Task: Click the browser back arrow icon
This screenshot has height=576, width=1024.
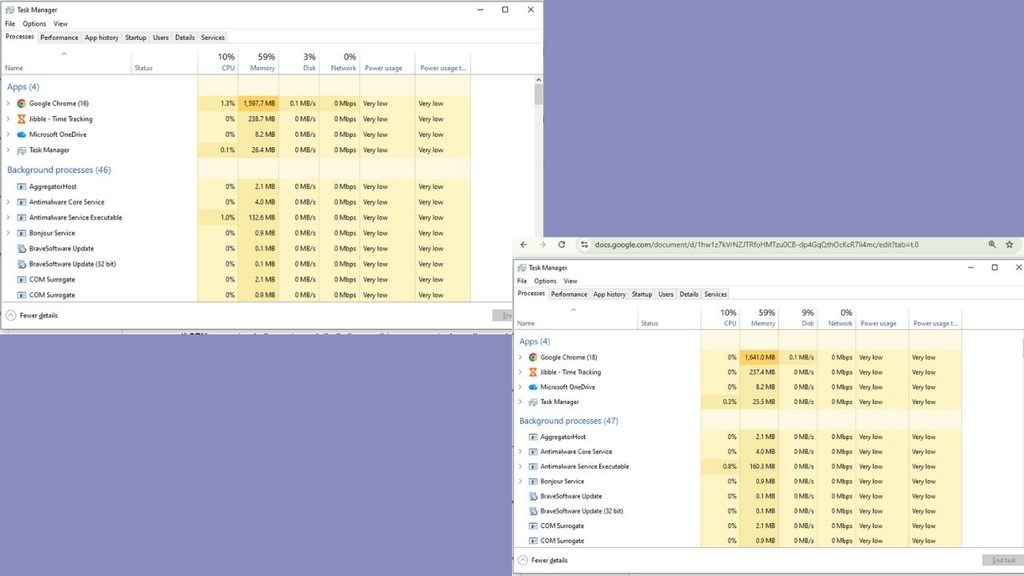Action: click(x=524, y=244)
